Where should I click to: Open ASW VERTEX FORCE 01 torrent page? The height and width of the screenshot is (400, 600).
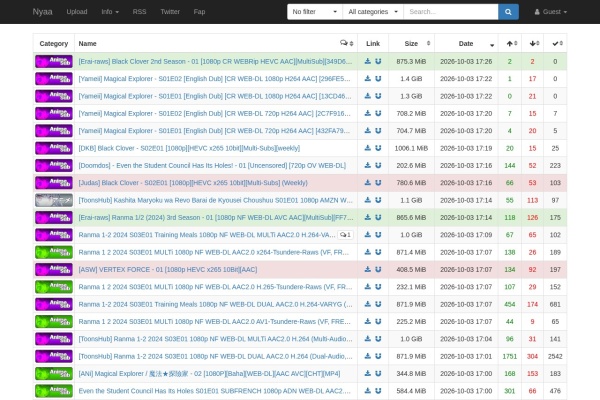pos(168,269)
